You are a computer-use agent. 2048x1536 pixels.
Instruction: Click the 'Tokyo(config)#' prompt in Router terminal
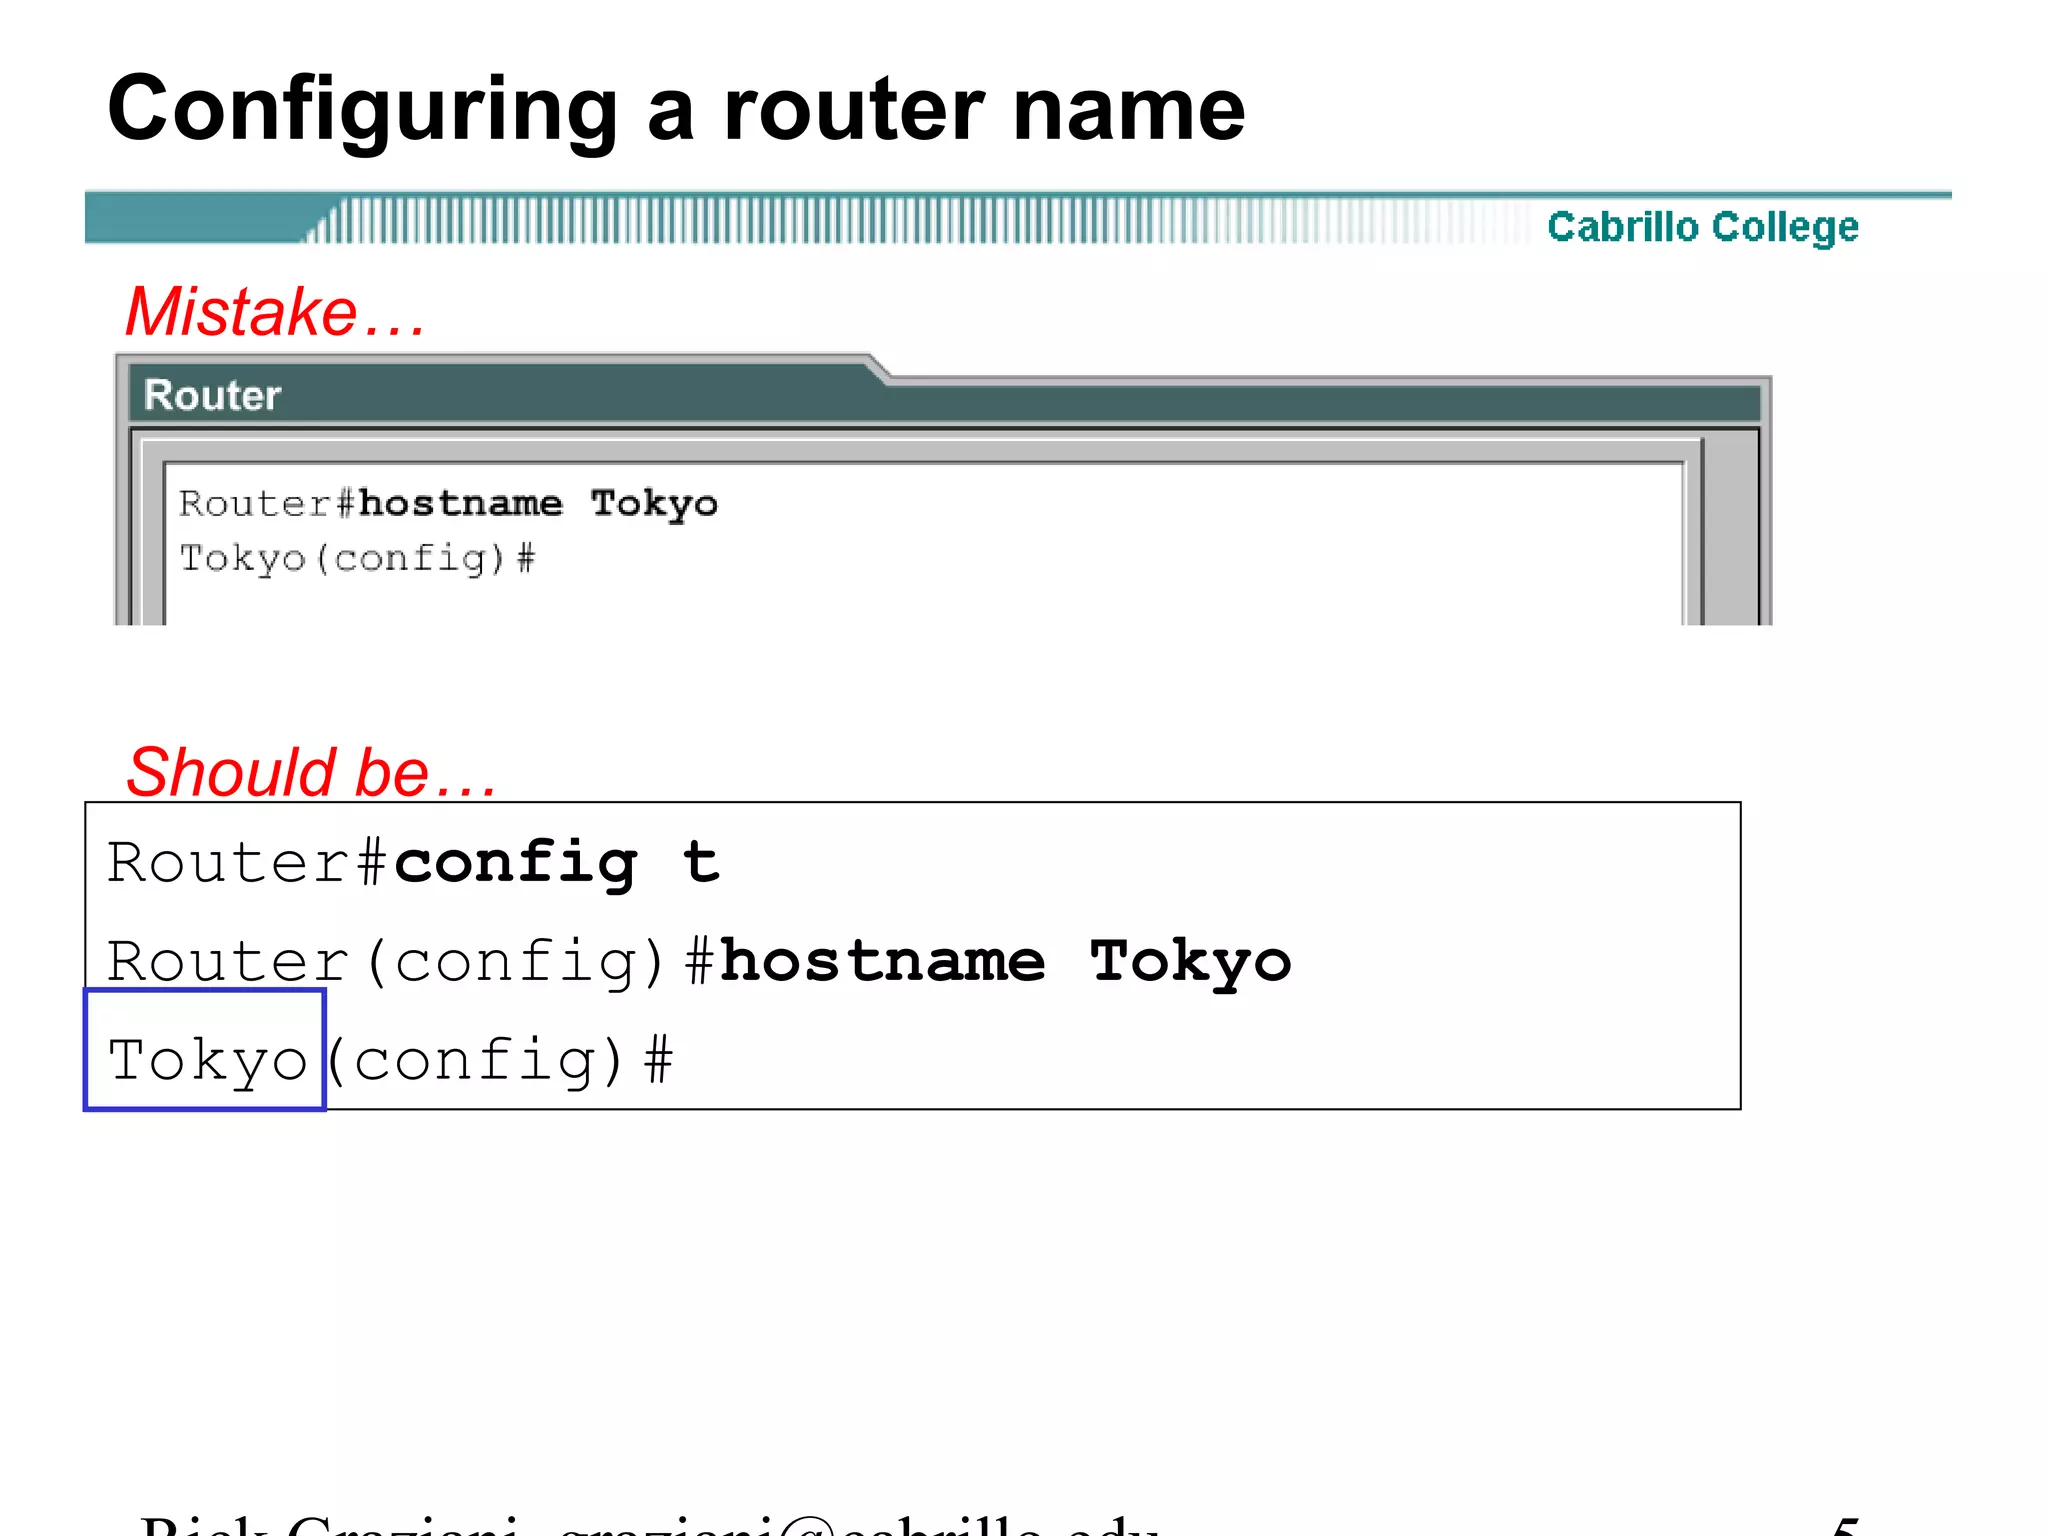357,559
